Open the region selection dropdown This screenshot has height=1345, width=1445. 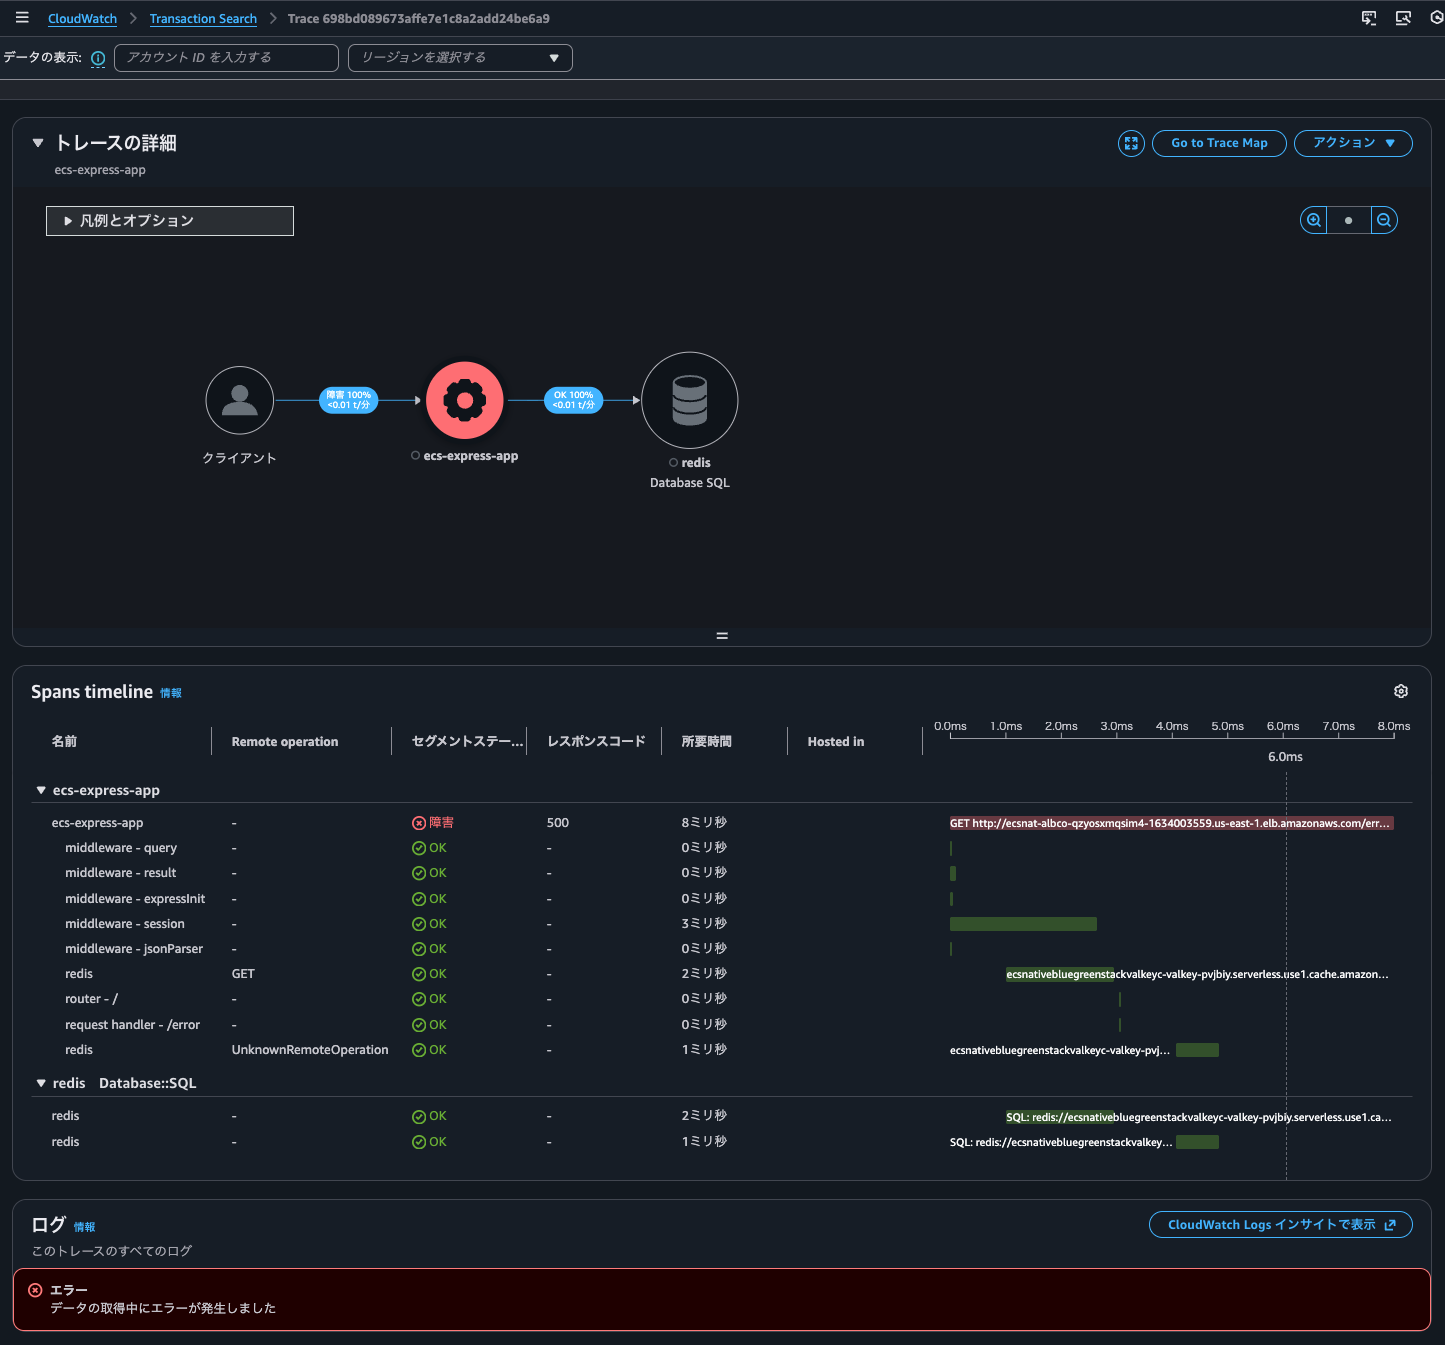460,58
